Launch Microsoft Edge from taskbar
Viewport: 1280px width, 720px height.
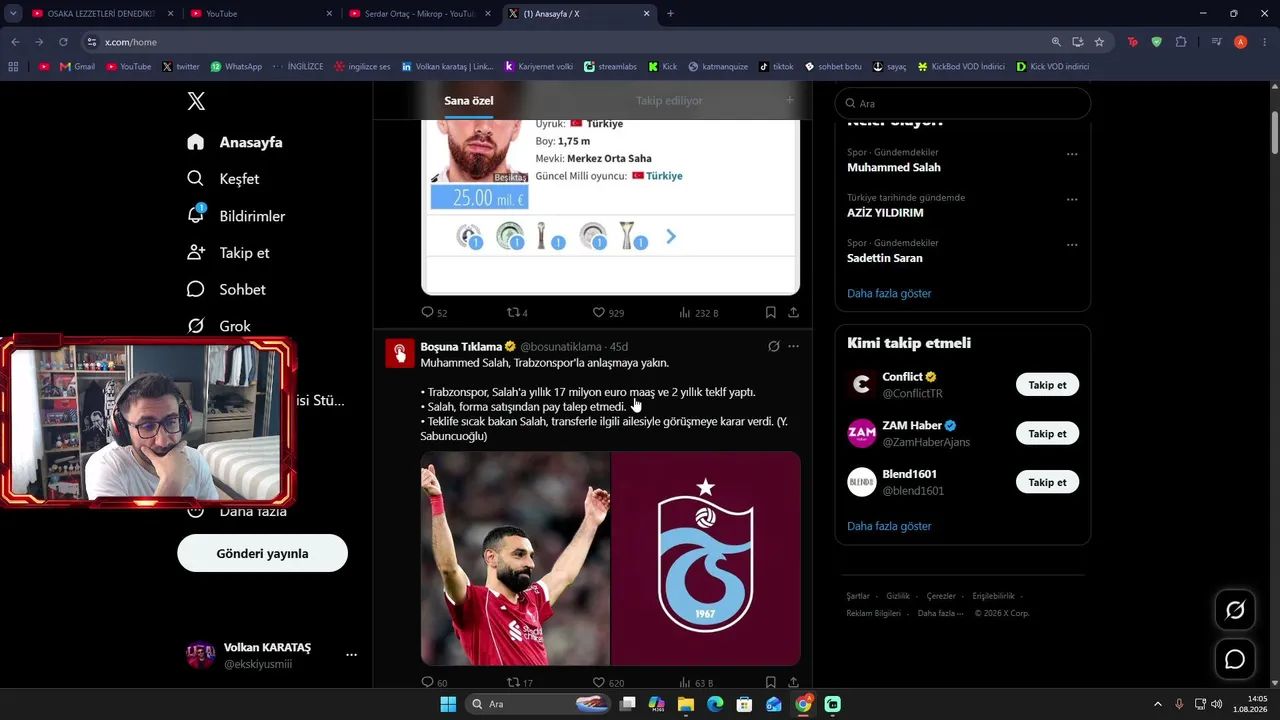click(x=715, y=704)
